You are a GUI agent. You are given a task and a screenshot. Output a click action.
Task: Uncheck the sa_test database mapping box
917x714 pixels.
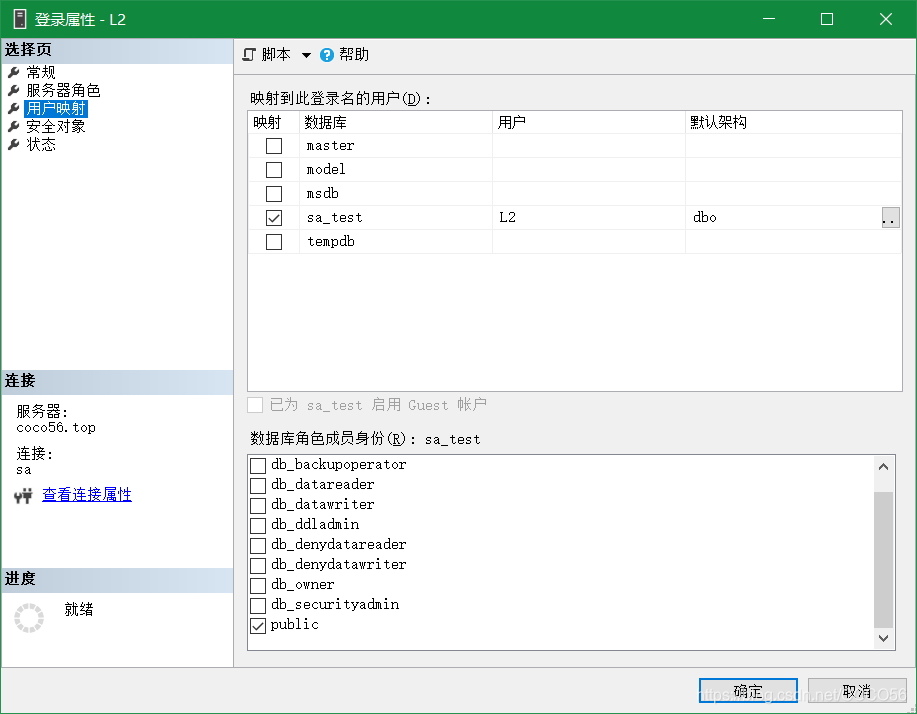274,218
